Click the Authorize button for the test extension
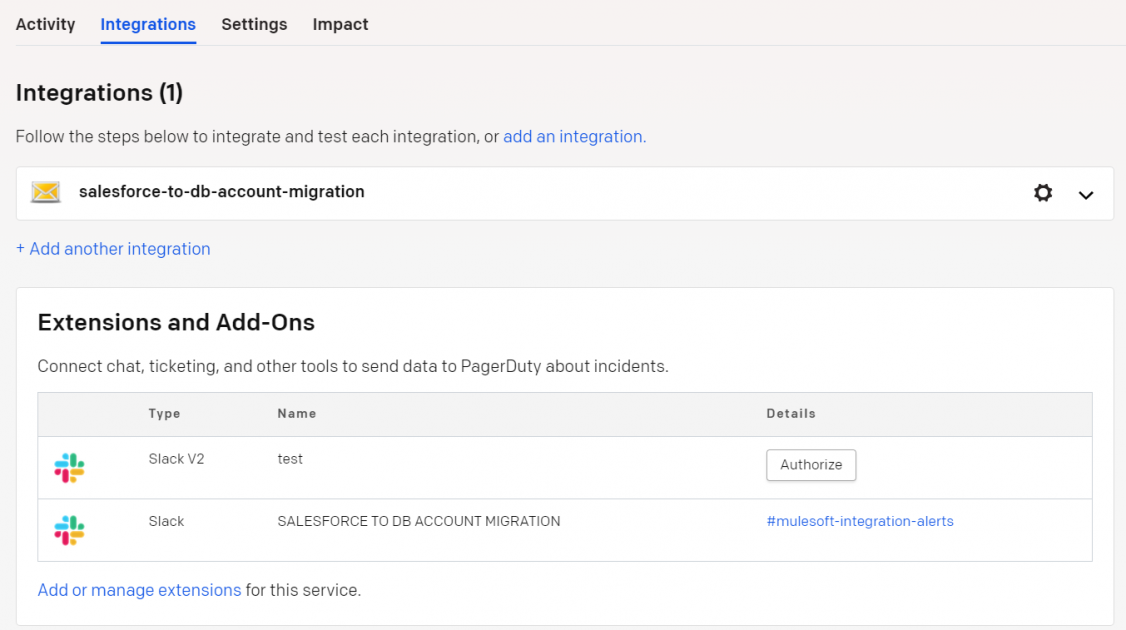 point(811,465)
